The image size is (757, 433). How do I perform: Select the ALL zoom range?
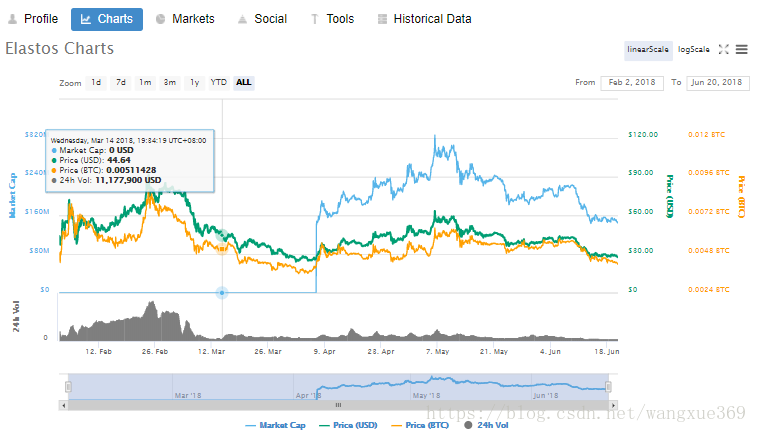244,83
